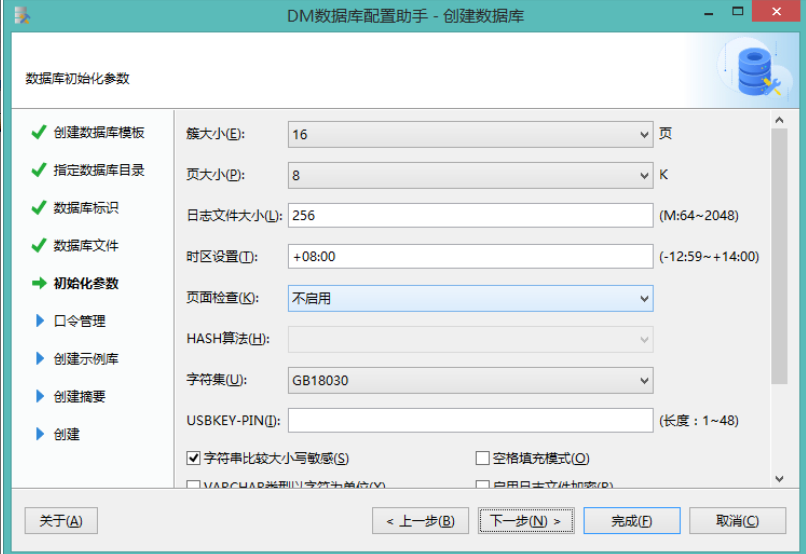Select the 口令管理 step

[80, 321]
